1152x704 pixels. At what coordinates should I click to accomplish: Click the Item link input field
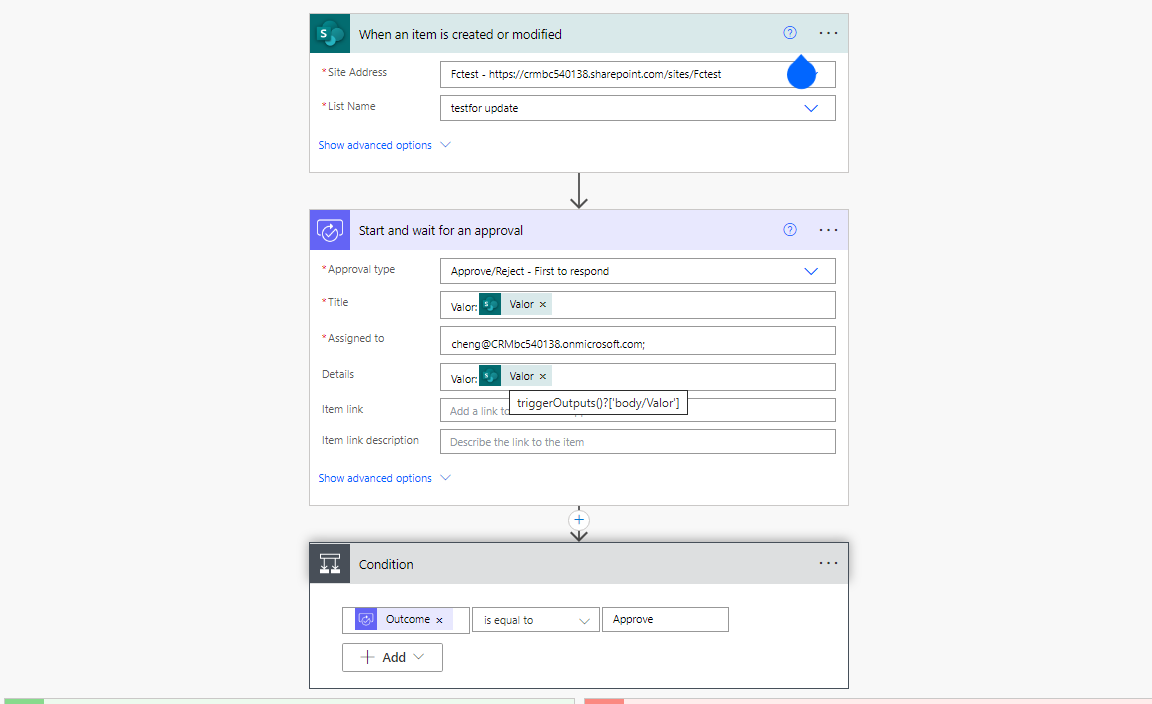coord(638,410)
